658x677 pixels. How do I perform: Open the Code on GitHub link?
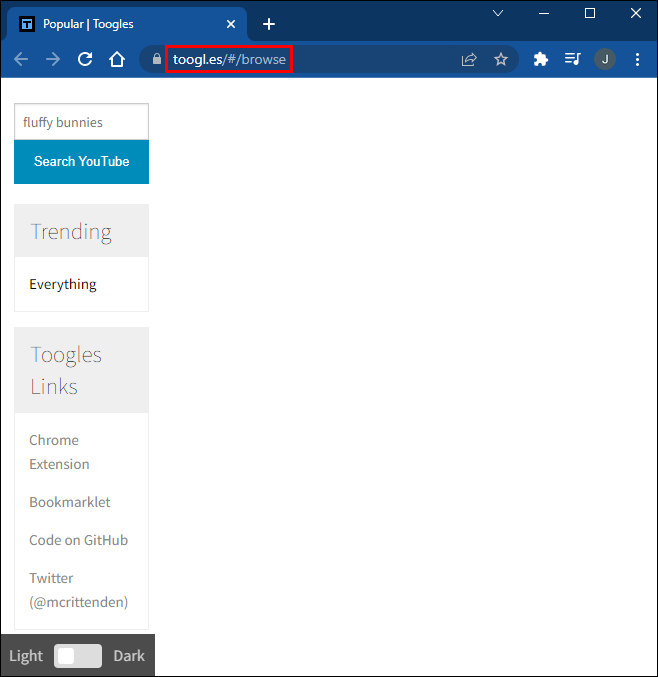pyautogui.click(x=79, y=540)
